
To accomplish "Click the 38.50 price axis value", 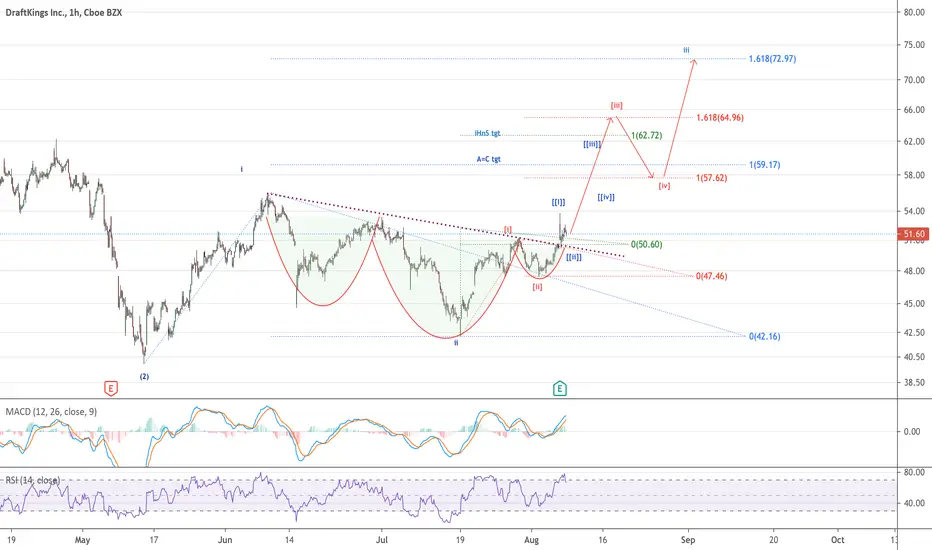I will (x=914, y=382).
